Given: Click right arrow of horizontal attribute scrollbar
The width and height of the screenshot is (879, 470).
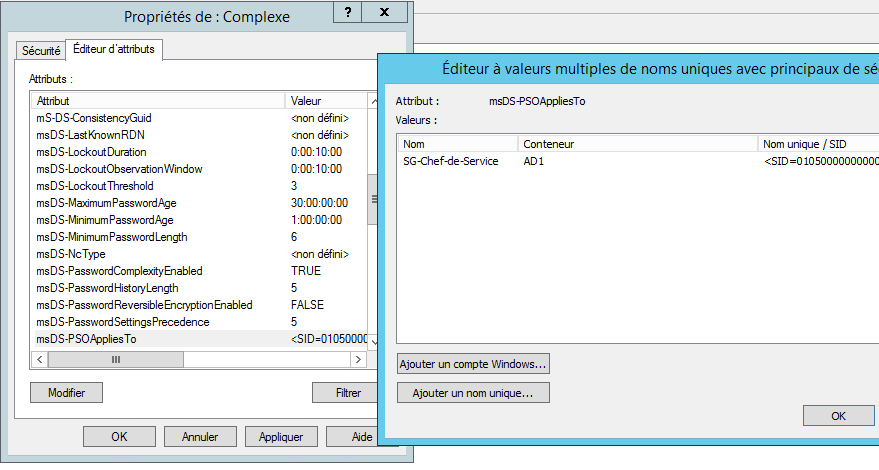Looking at the screenshot, I should 358,359.
